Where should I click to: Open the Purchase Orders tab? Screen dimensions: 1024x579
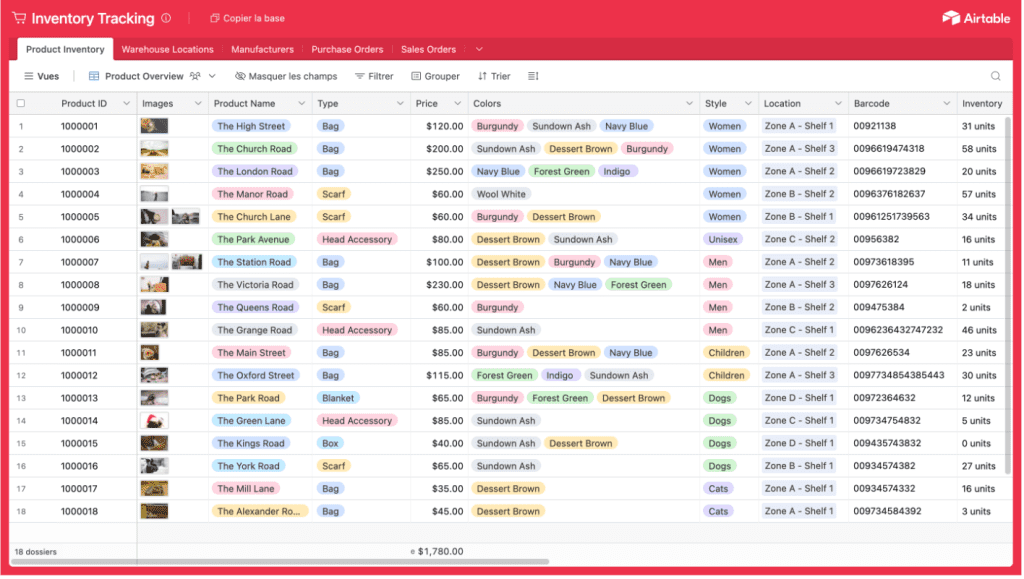pyautogui.click(x=347, y=49)
